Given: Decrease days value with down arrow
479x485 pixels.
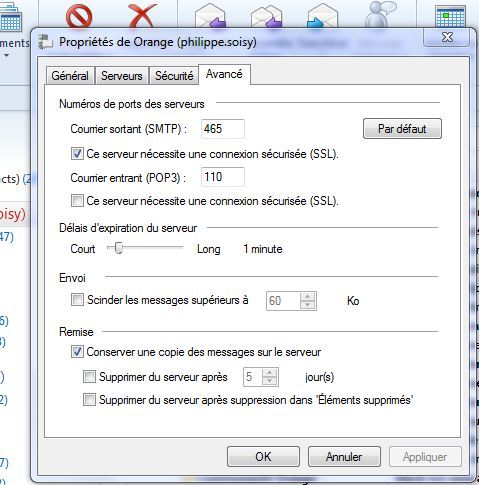Looking at the screenshot, I should coord(270,381).
